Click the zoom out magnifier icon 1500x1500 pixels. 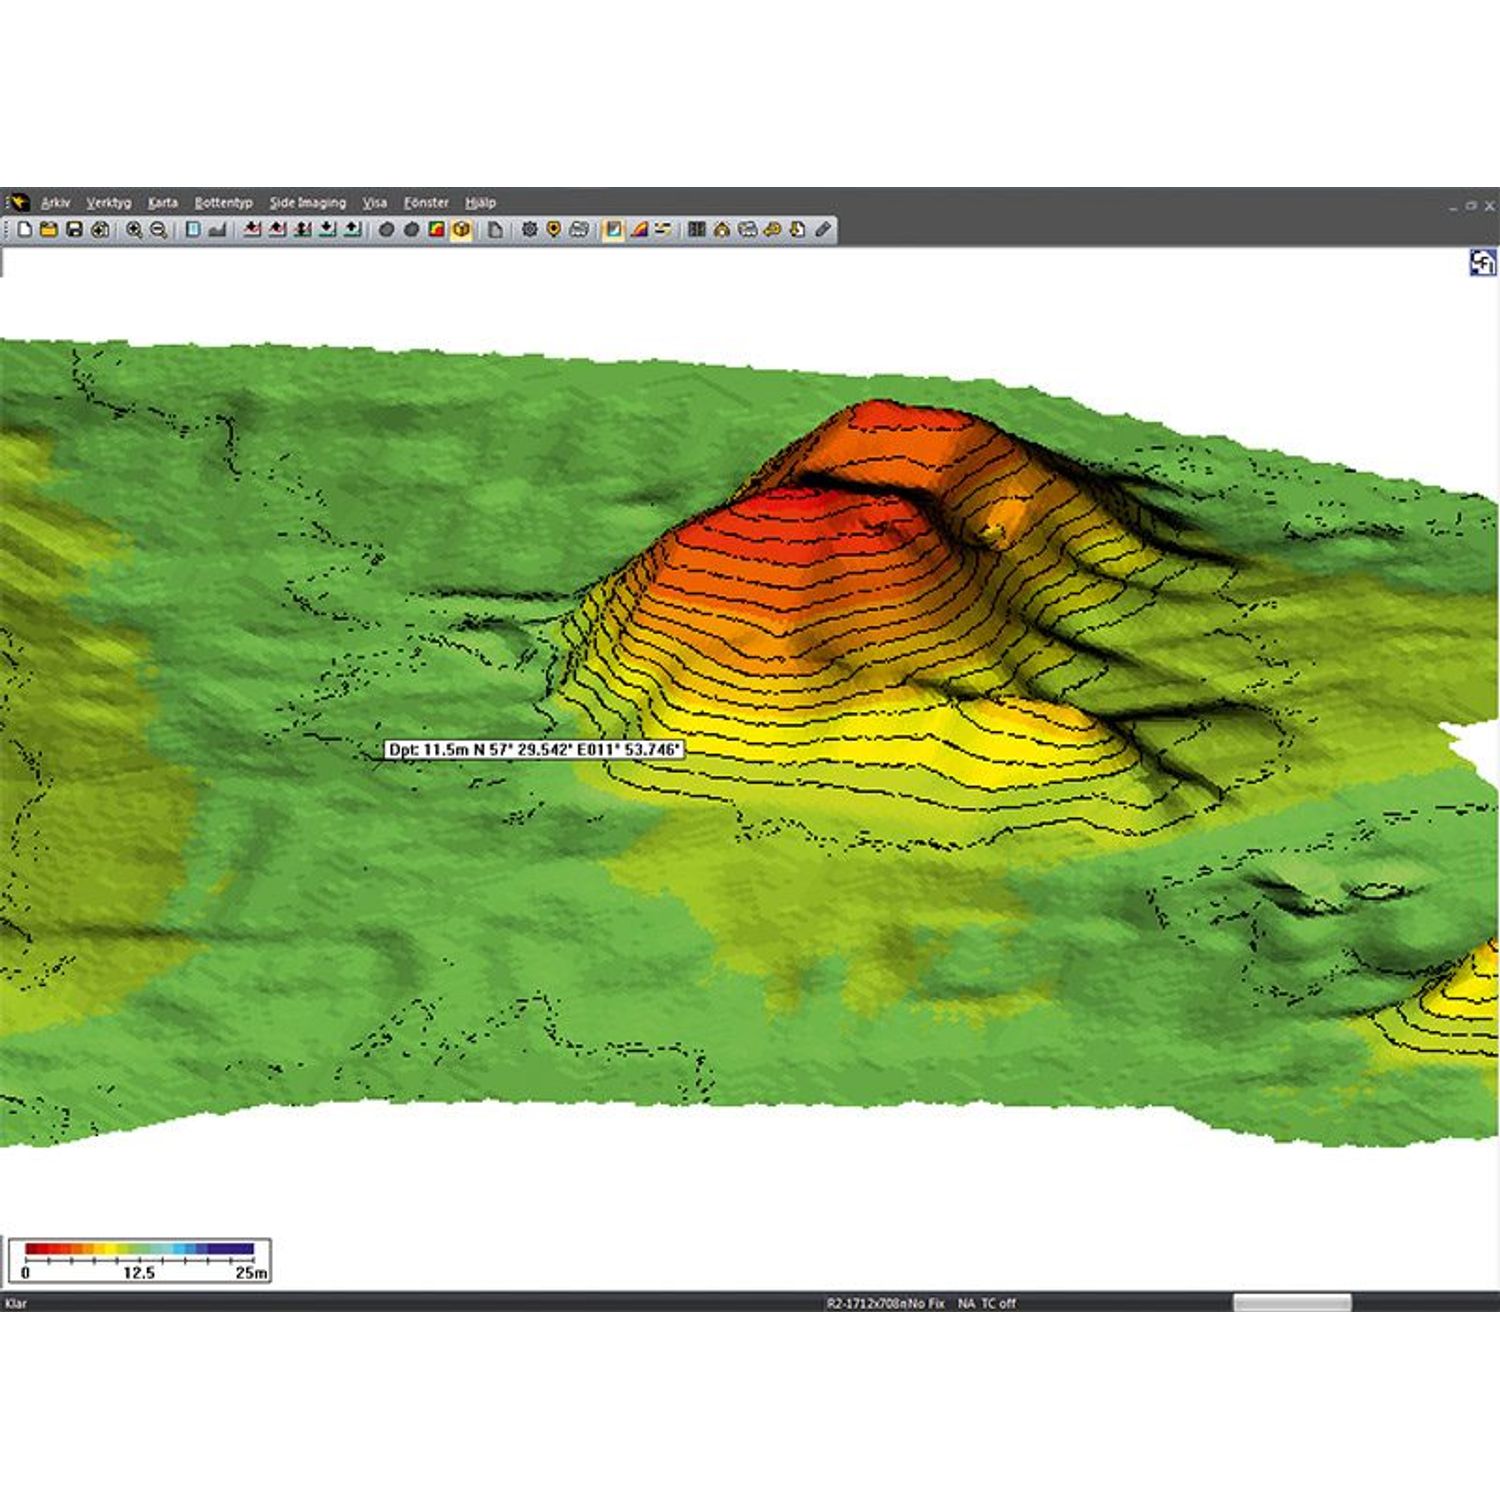tap(158, 230)
